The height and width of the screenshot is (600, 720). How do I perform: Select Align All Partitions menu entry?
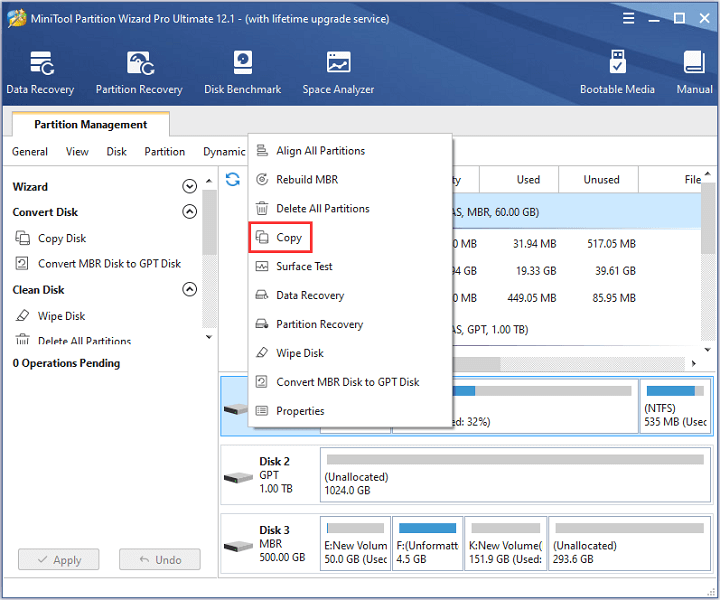pos(350,151)
